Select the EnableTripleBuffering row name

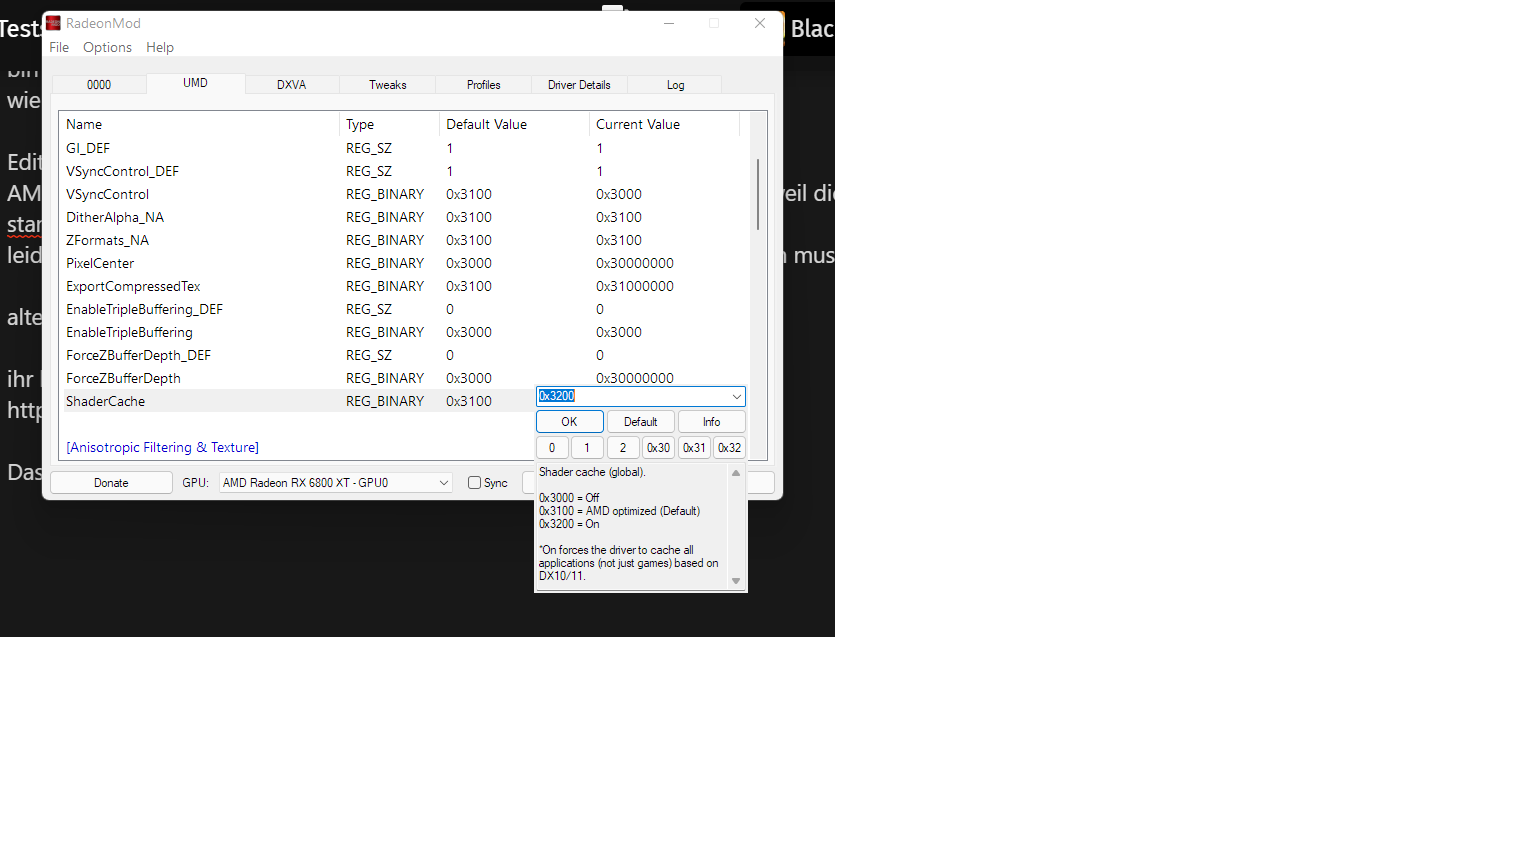(129, 332)
